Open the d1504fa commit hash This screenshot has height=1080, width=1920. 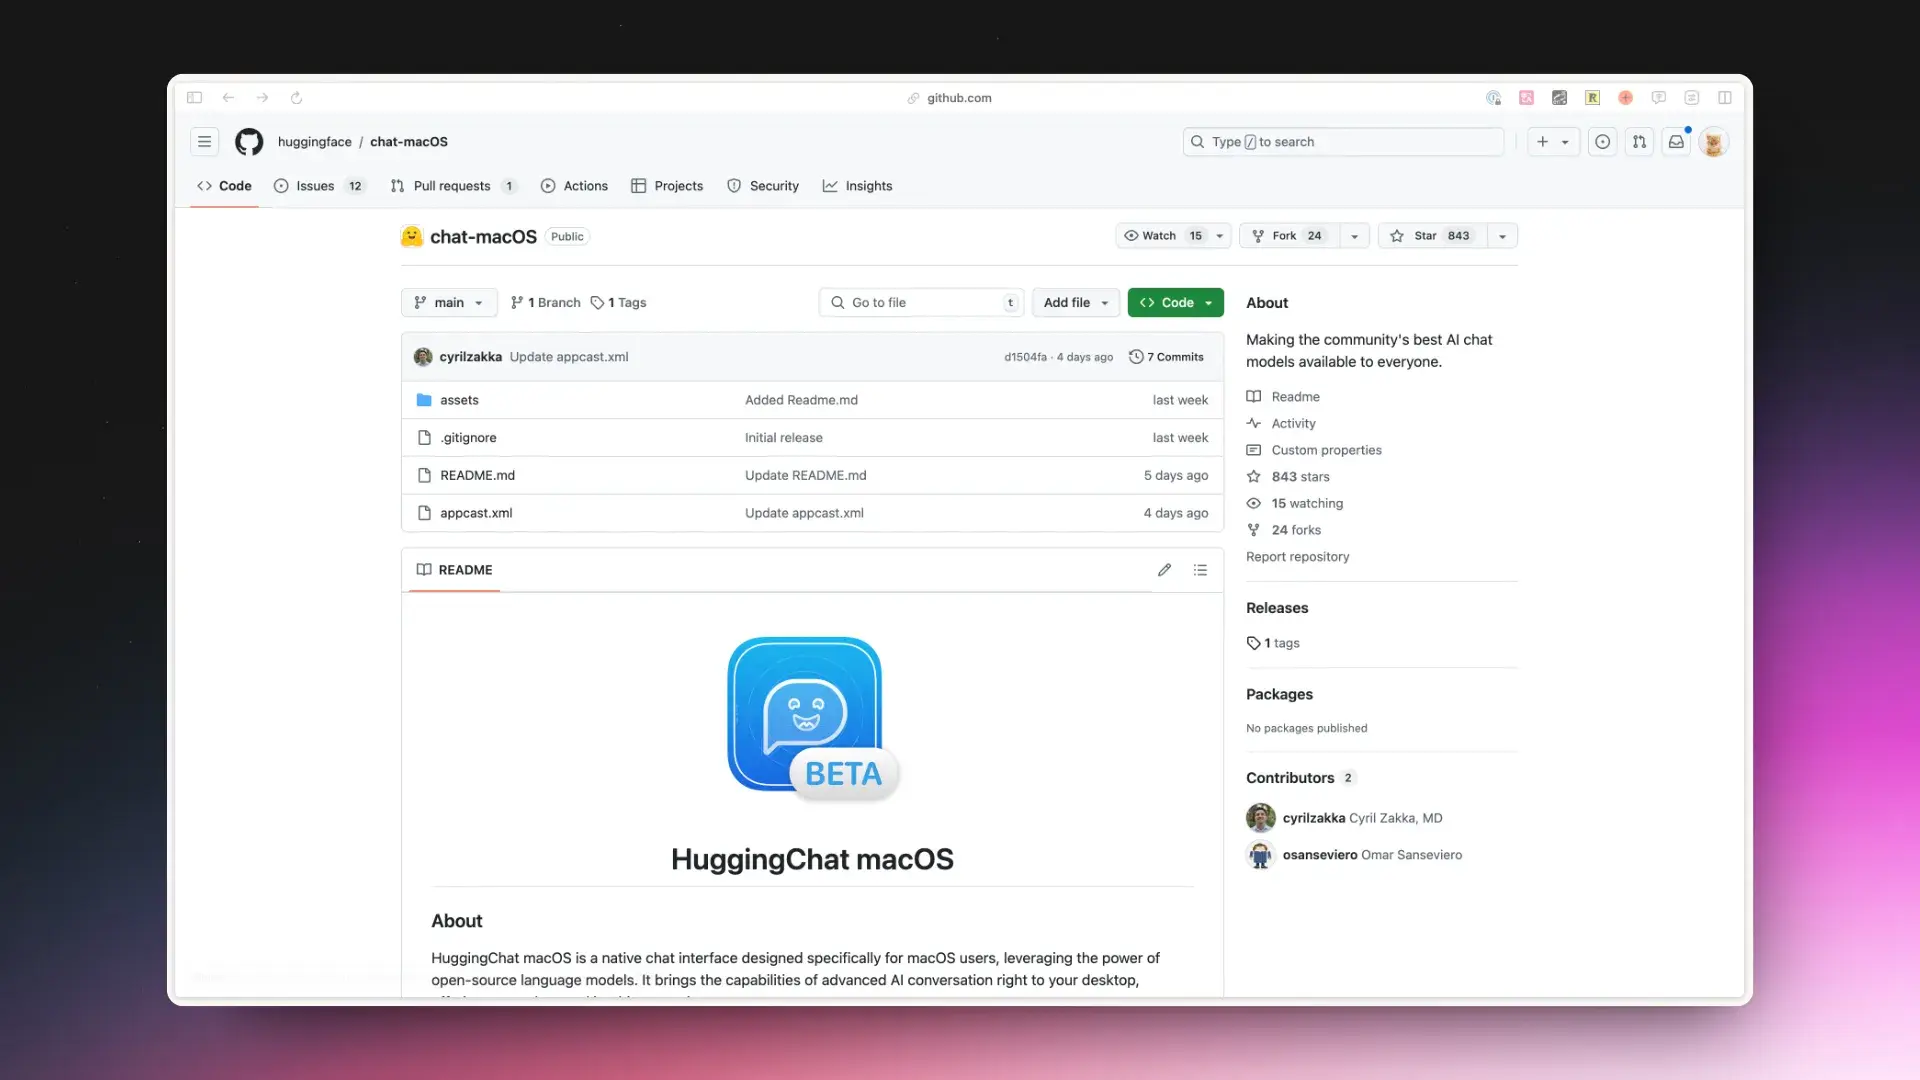(1025, 357)
